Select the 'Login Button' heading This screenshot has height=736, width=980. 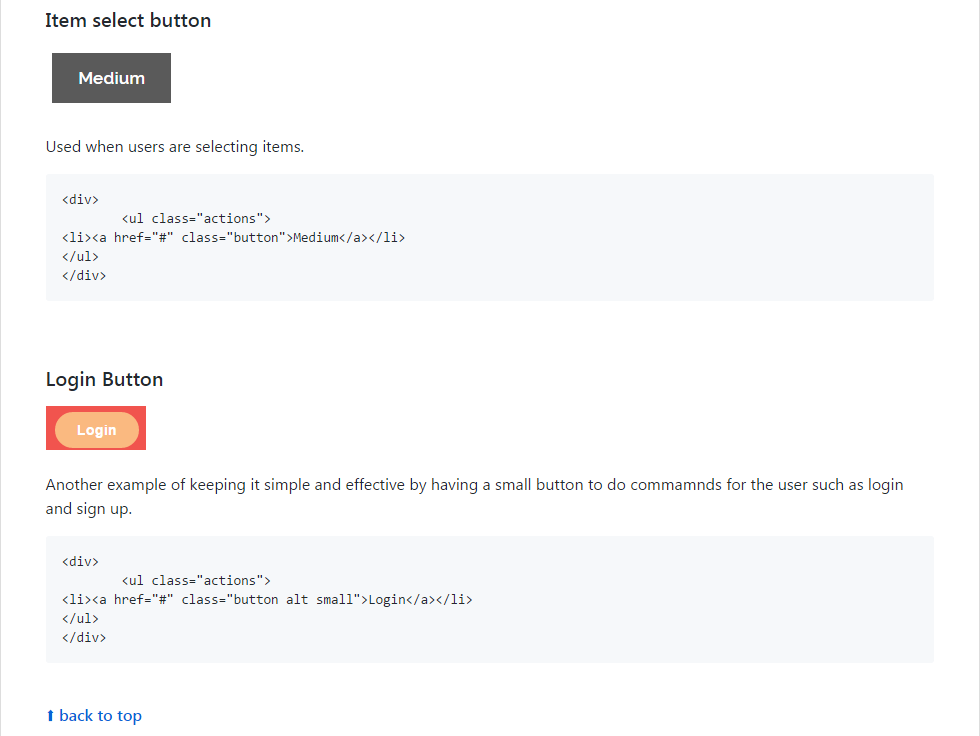point(104,379)
